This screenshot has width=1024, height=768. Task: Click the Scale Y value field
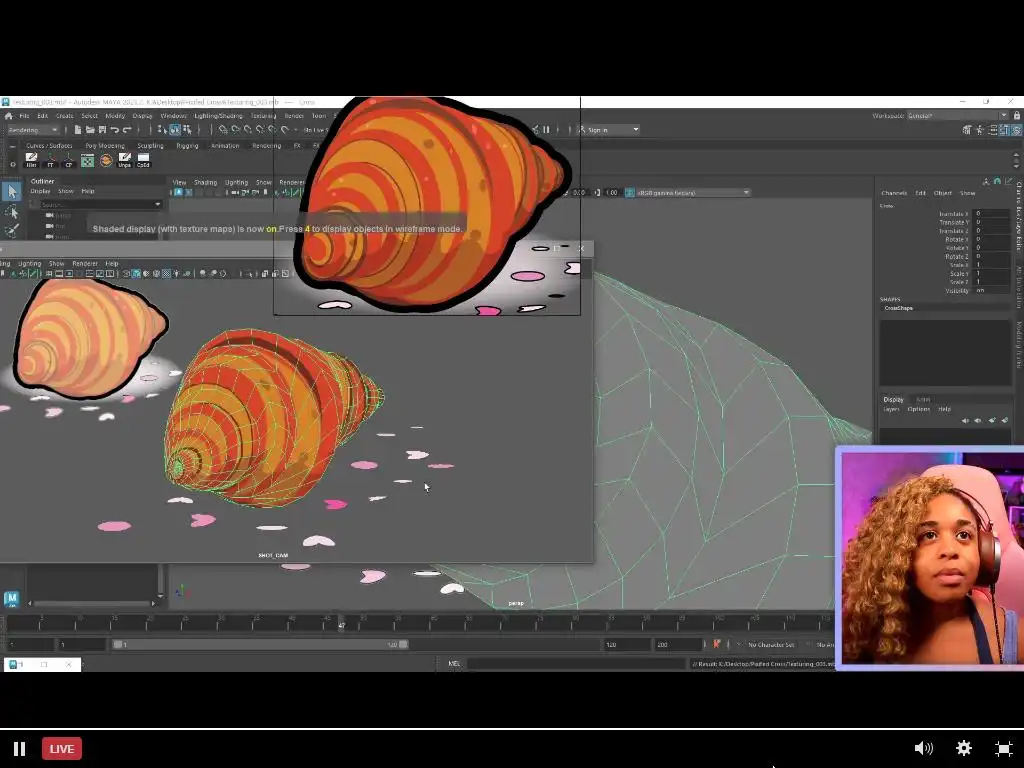pyautogui.click(x=991, y=273)
